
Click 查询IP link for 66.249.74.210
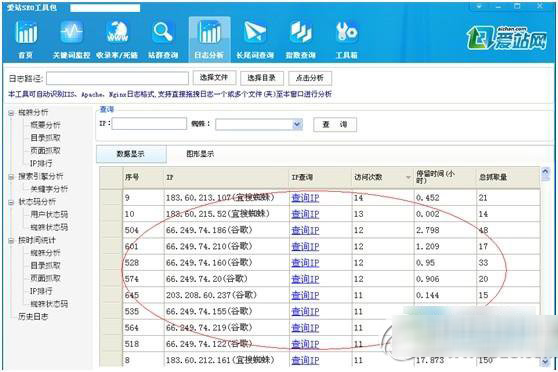(x=305, y=247)
